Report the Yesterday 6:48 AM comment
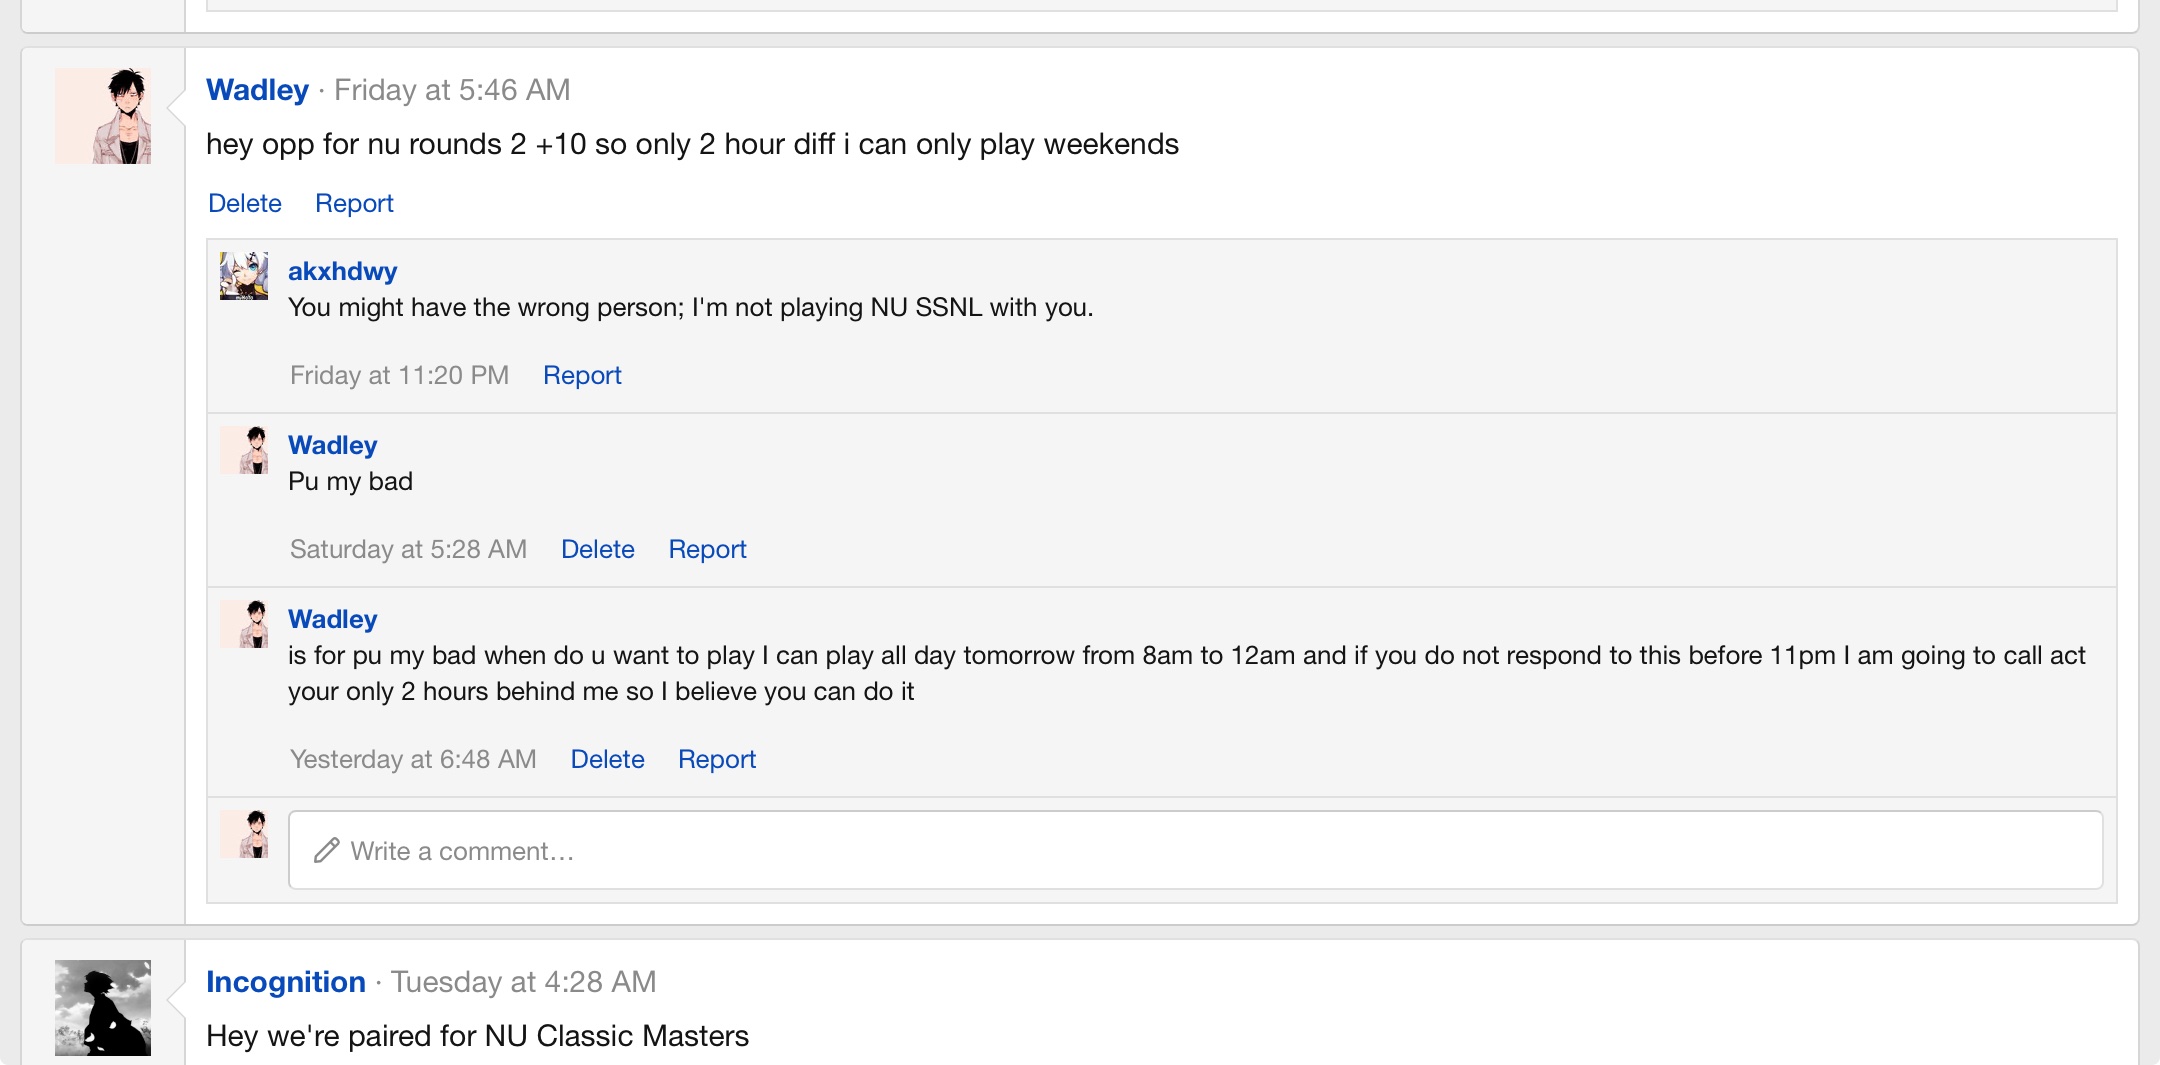This screenshot has height=1065, width=2160. [716, 759]
